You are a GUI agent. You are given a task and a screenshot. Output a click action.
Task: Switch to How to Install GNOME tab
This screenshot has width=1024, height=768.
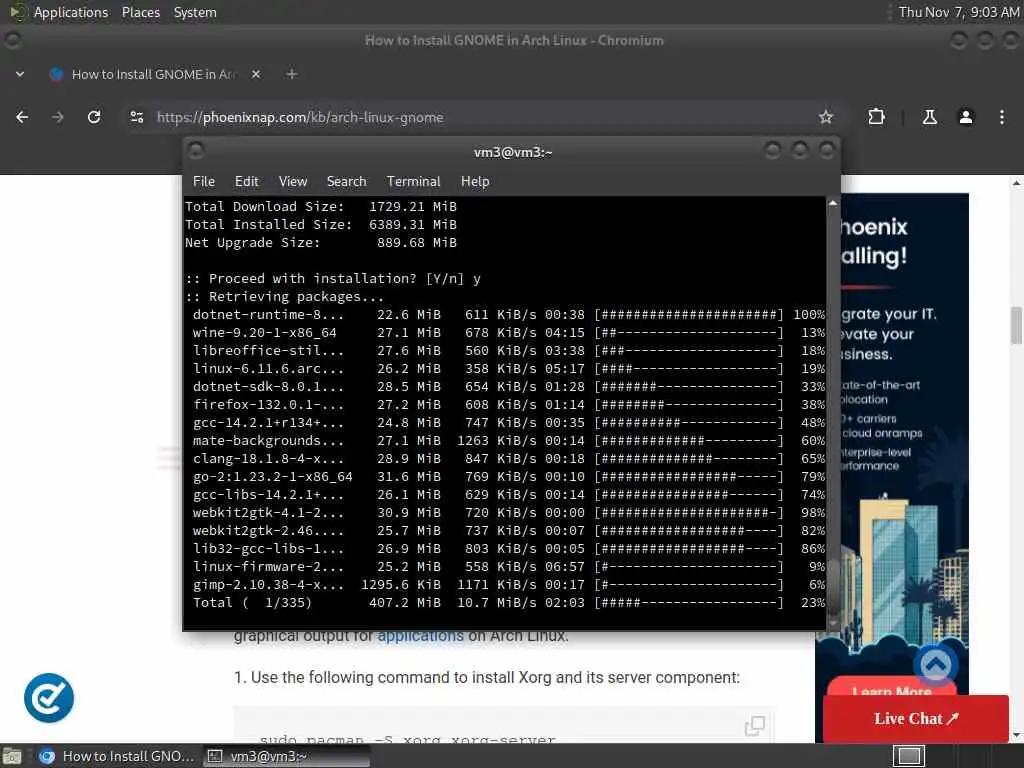pos(154,74)
